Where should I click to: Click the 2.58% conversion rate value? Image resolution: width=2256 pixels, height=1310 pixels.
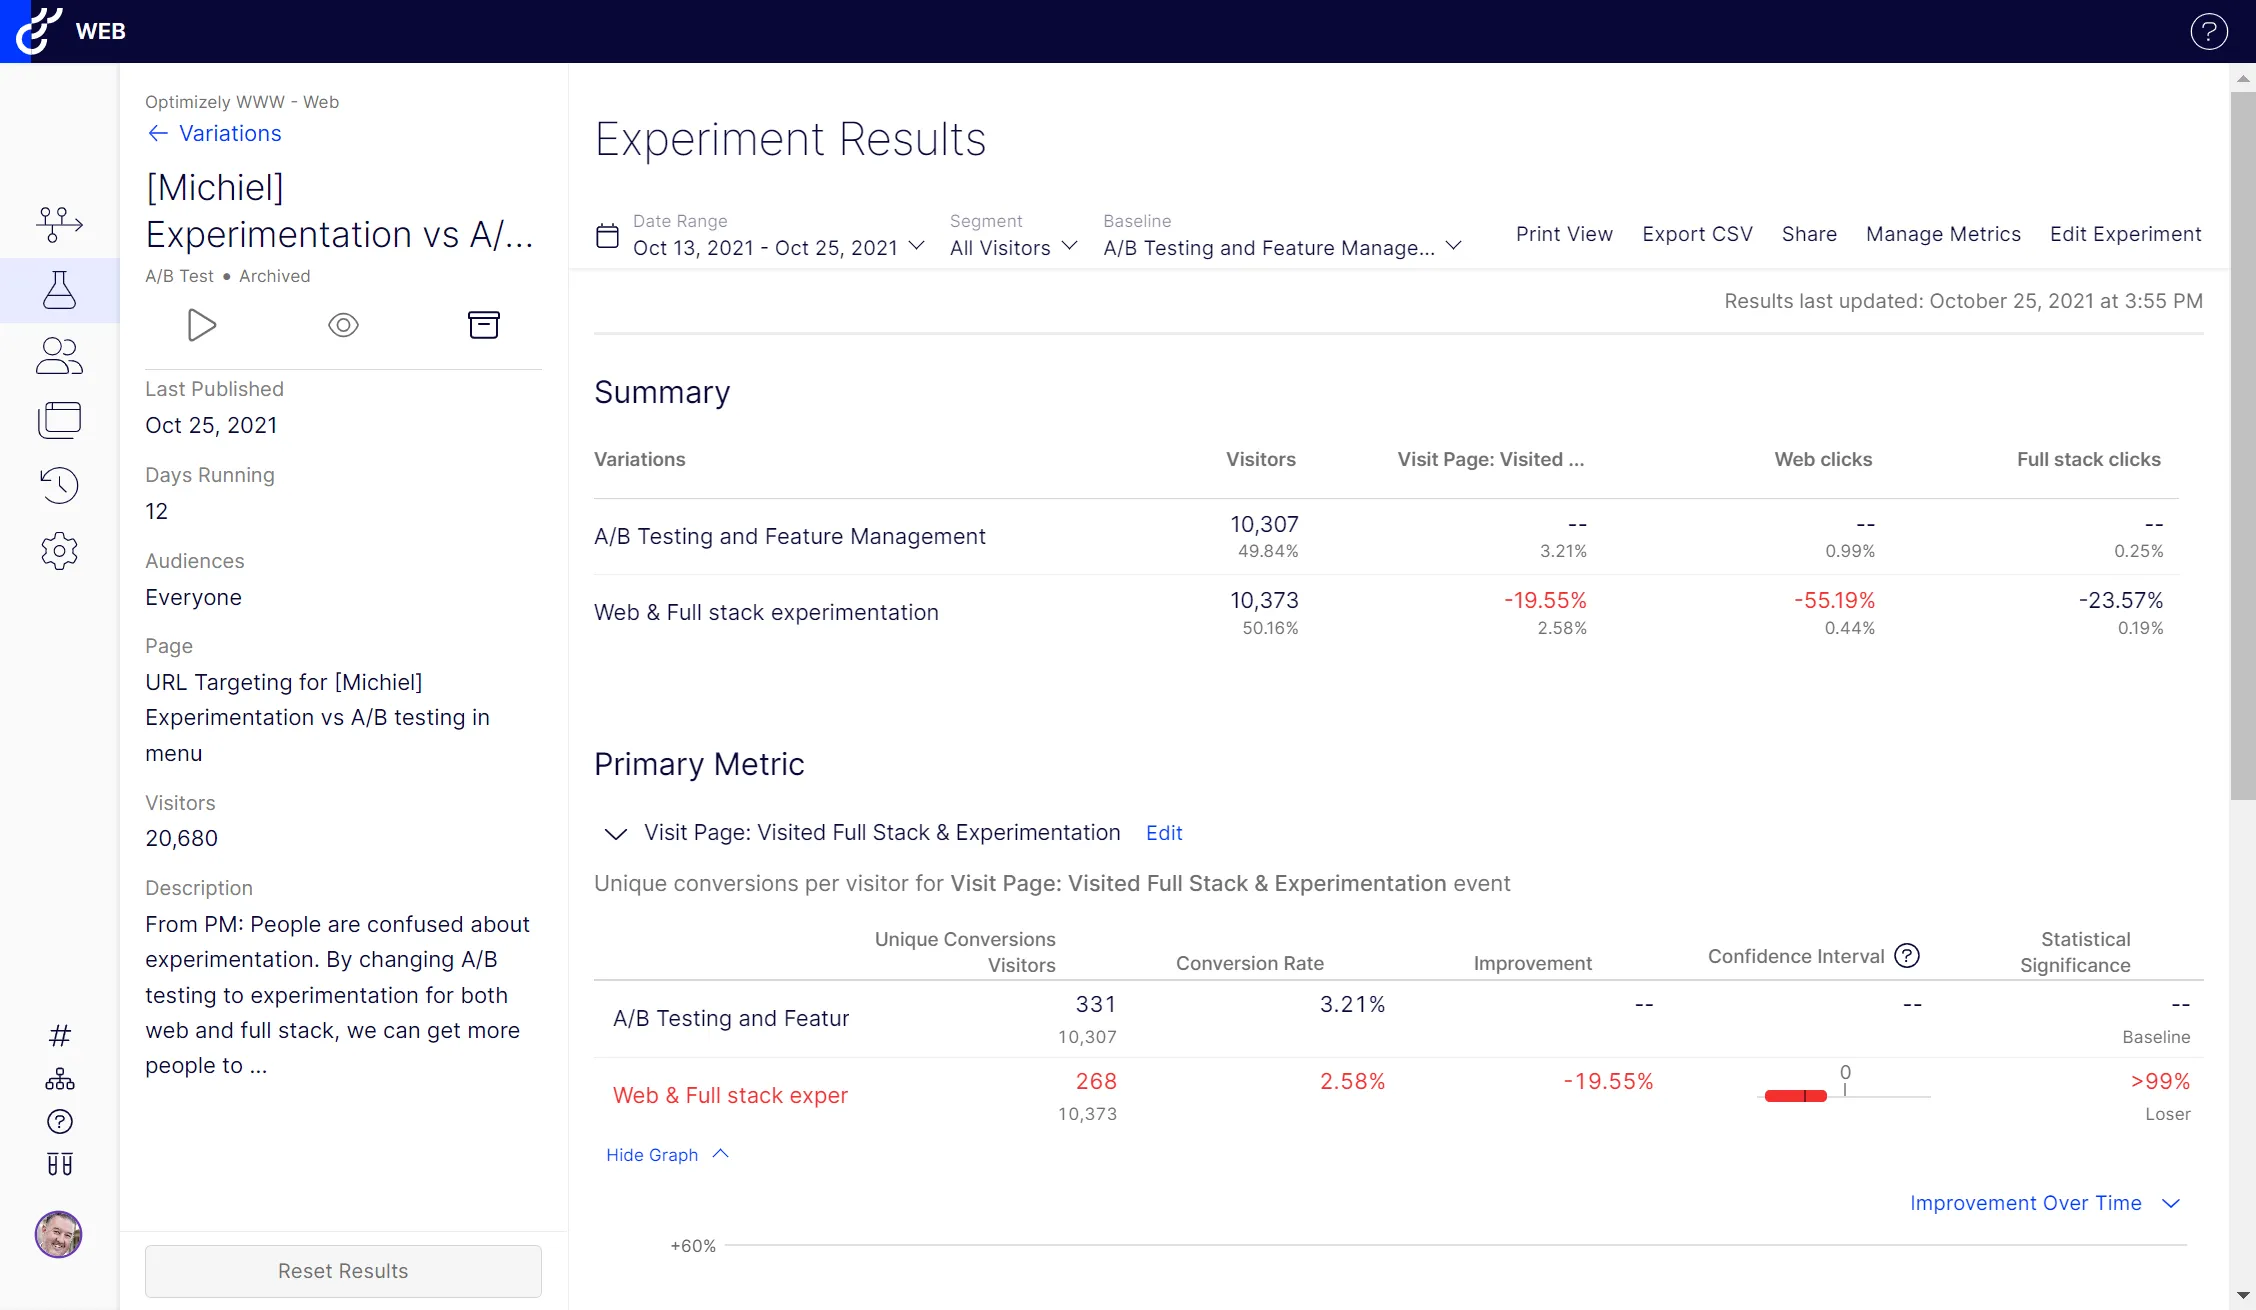point(1352,1081)
